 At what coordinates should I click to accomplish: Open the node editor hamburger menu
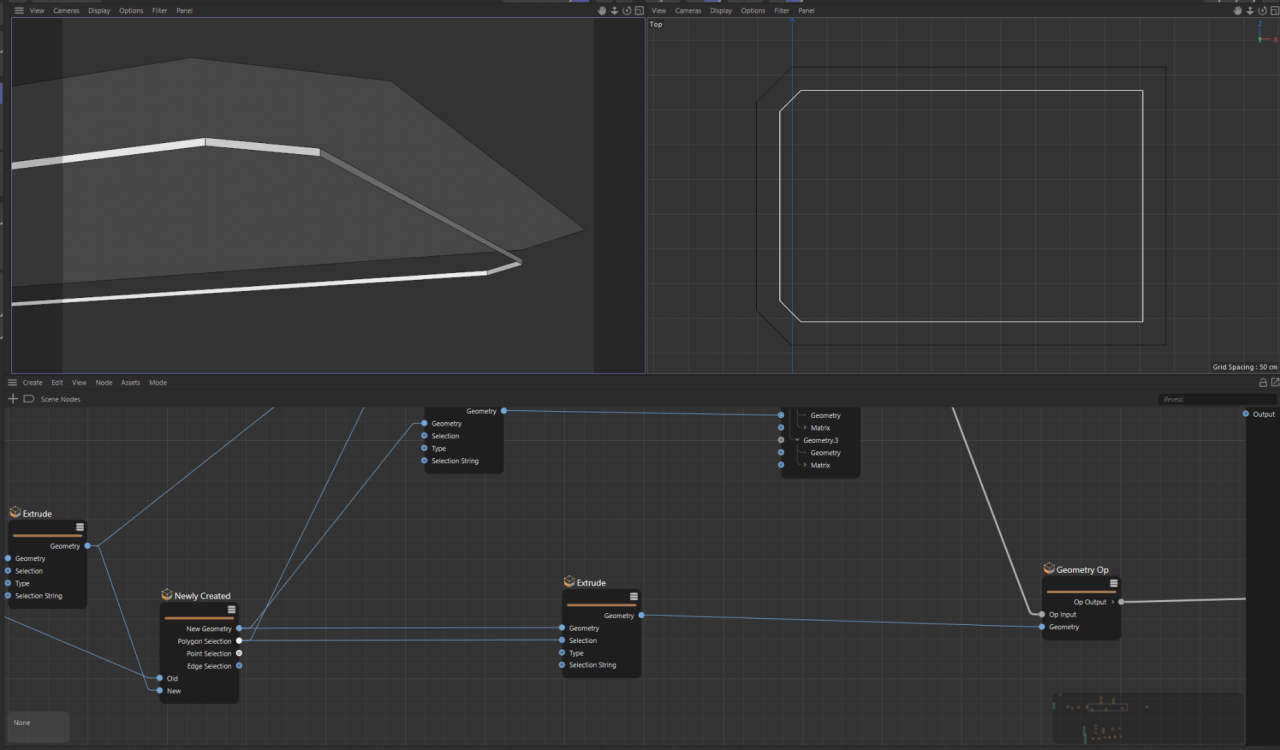(12, 382)
